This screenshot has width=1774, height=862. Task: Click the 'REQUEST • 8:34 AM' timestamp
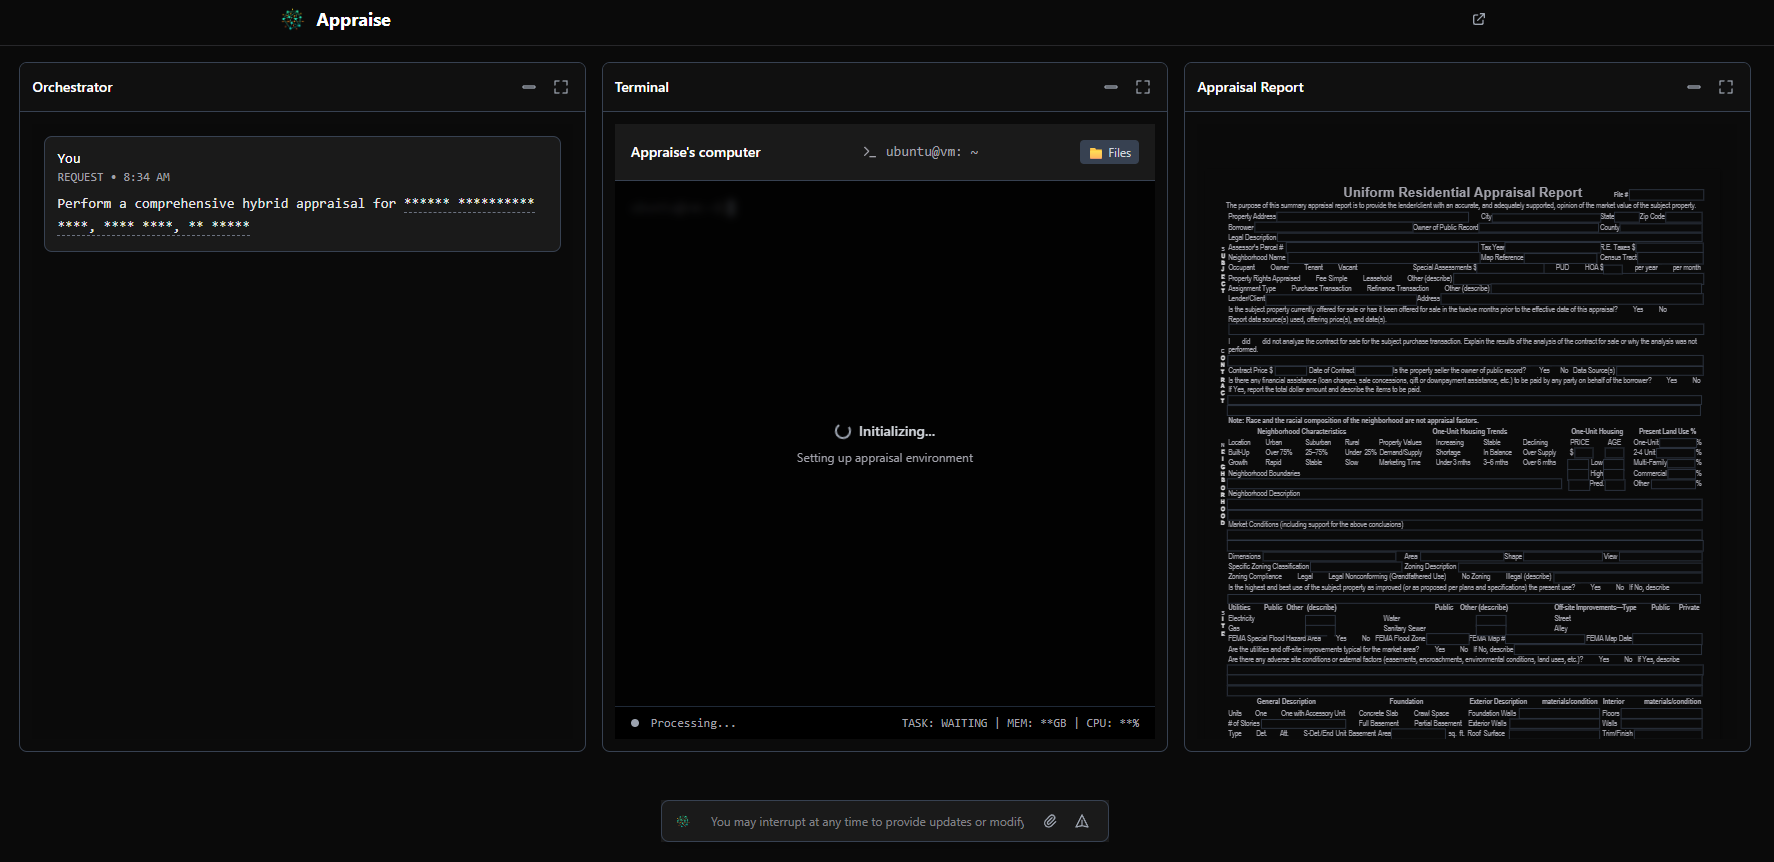pyautogui.click(x=113, y=177)
